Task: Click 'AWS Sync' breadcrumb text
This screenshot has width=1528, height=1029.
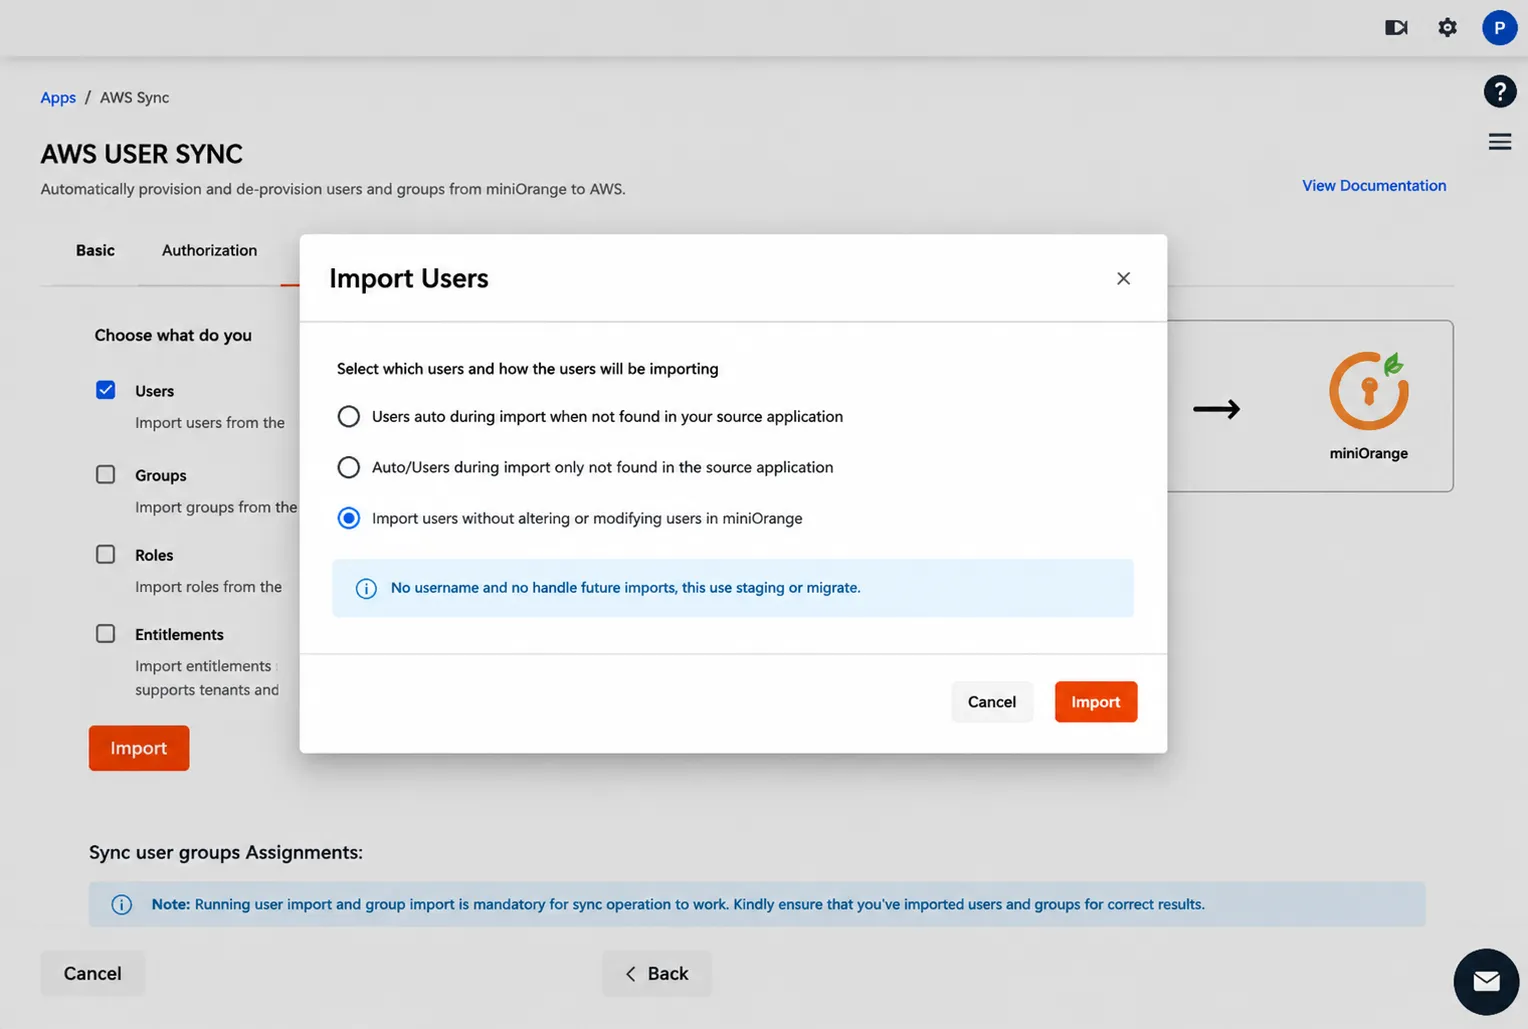Action: coord(134,97)
